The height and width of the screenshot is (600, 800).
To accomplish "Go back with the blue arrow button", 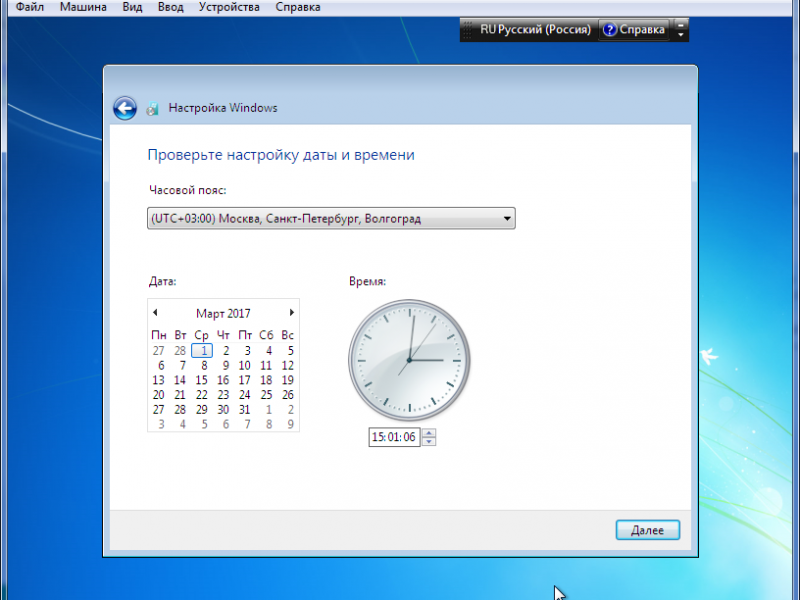I will 125,108.
